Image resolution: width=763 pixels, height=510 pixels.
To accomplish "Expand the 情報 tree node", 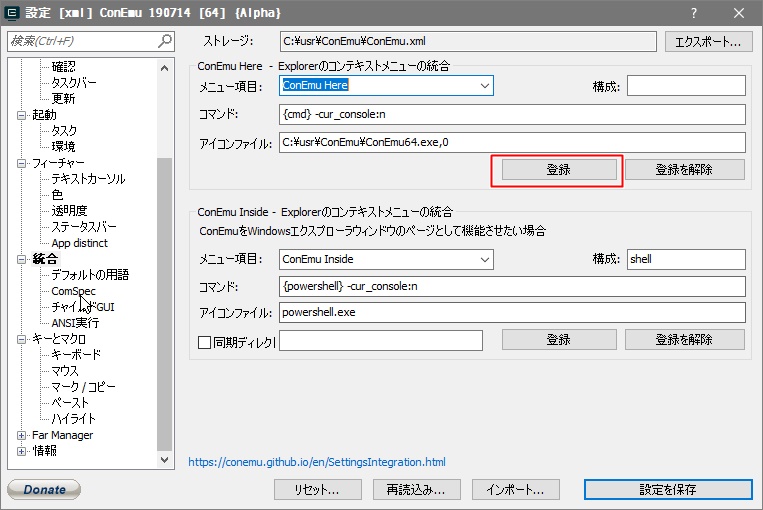I will click(x=21, y=451).
